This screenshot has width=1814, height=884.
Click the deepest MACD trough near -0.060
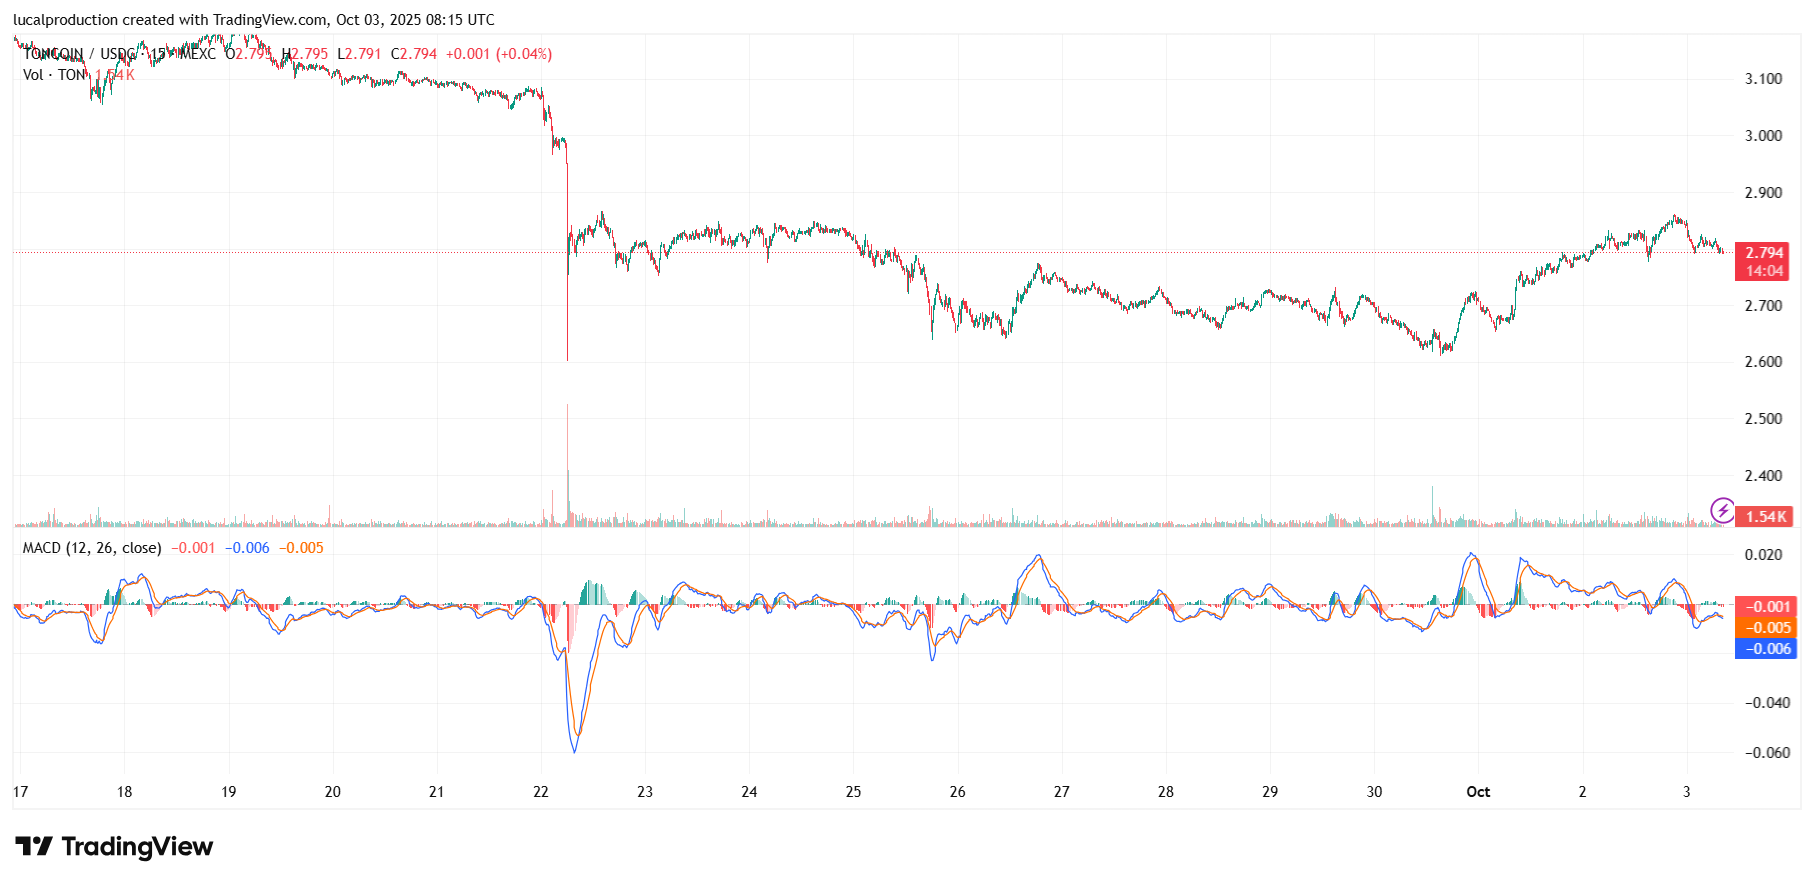(574, 750)
